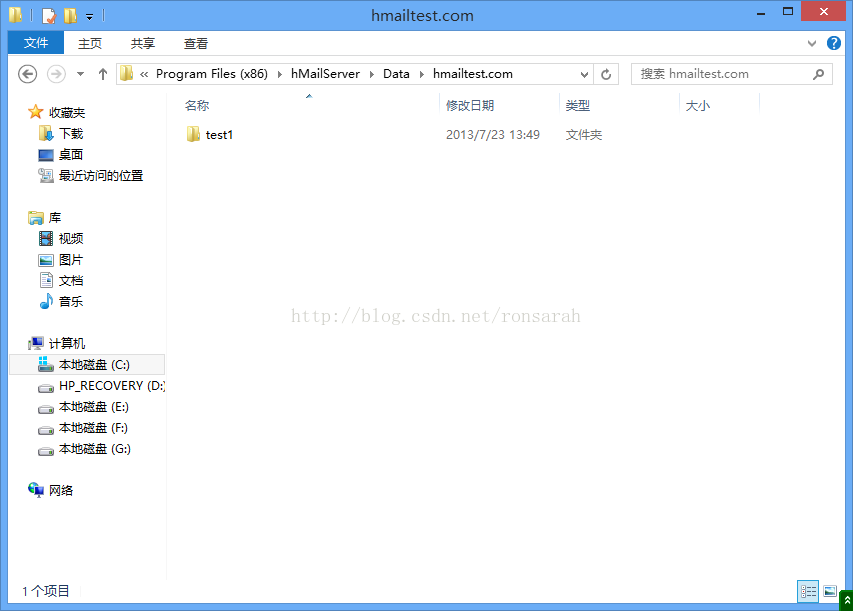Viewport: 853px width, 611px height.
Task: Click the Forward navigation arrow
Action: click(56, 74)
